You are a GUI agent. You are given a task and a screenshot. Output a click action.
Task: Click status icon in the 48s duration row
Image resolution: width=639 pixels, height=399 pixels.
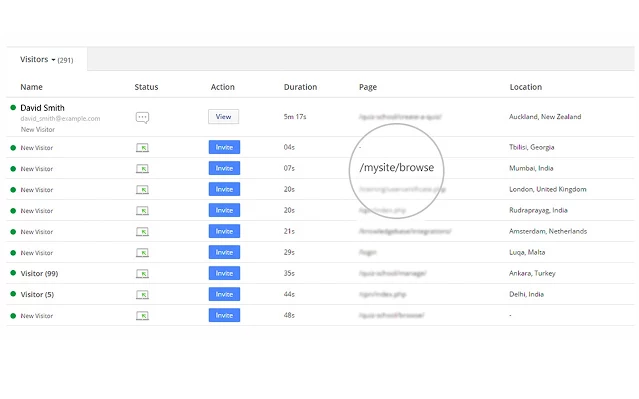pos(142,315)
